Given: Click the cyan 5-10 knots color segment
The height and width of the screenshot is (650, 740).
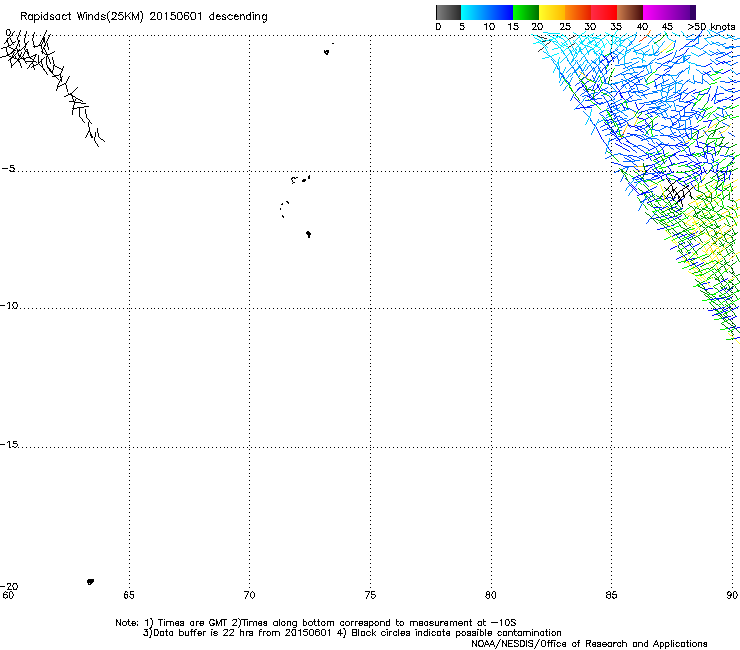Looking at the screenshot, I should (473, 12).
